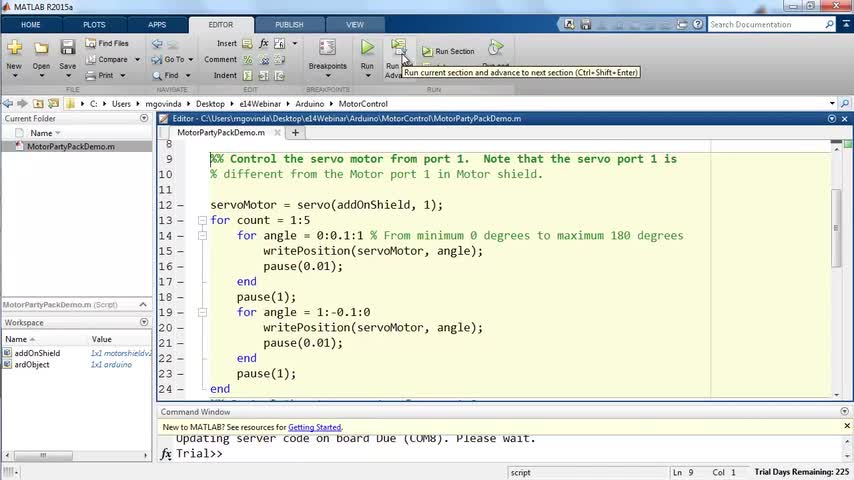The height and width of the screenshot is (480, 854).
Task: Click the up one folder icon
Action: click(x=38, y=104)
